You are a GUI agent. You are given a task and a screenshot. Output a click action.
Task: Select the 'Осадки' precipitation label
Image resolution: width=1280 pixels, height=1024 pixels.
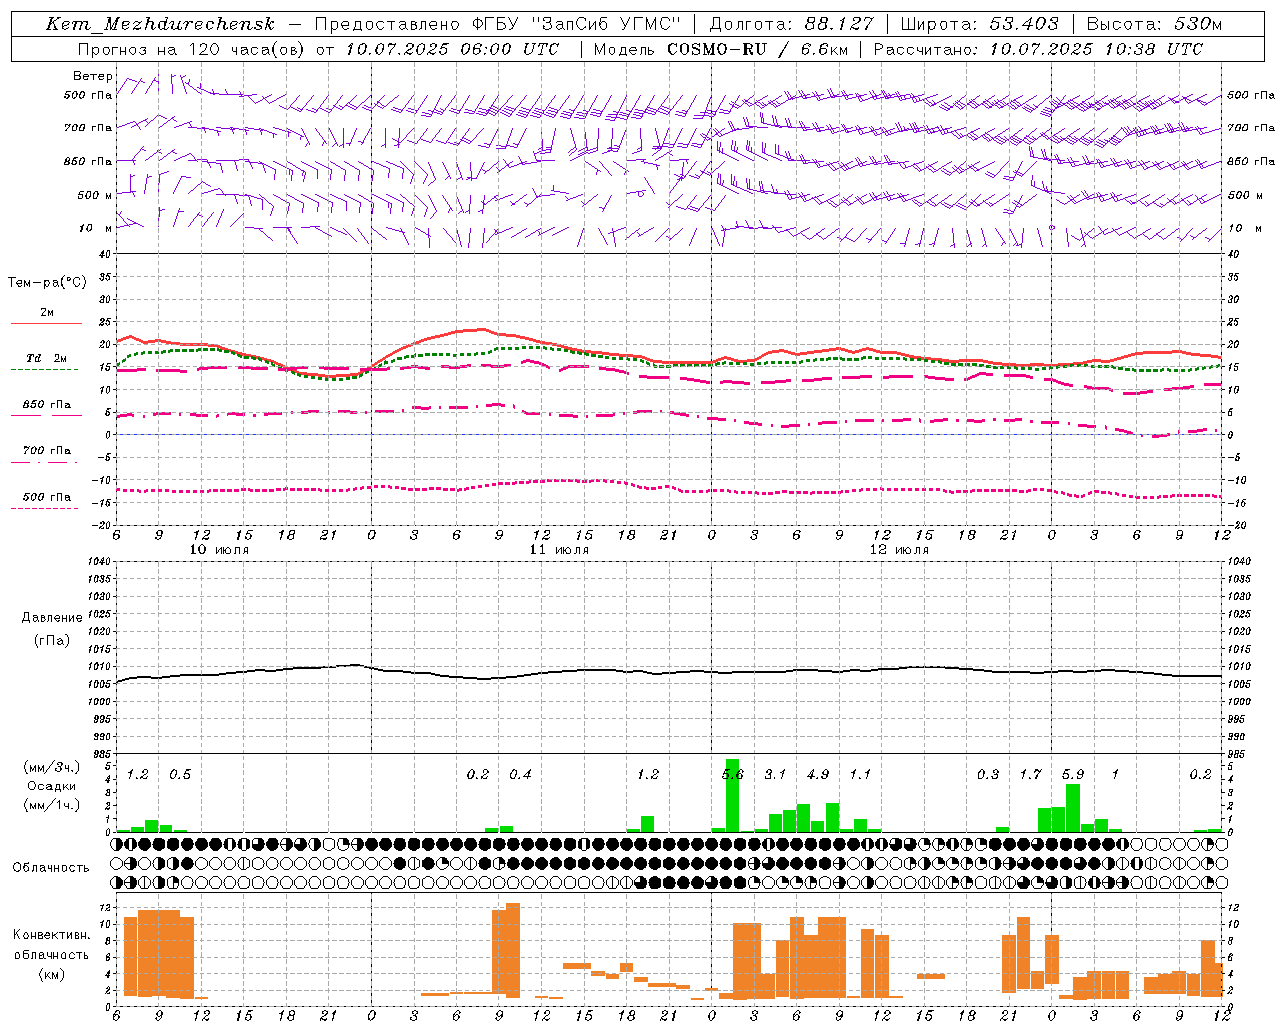(52, 786)
